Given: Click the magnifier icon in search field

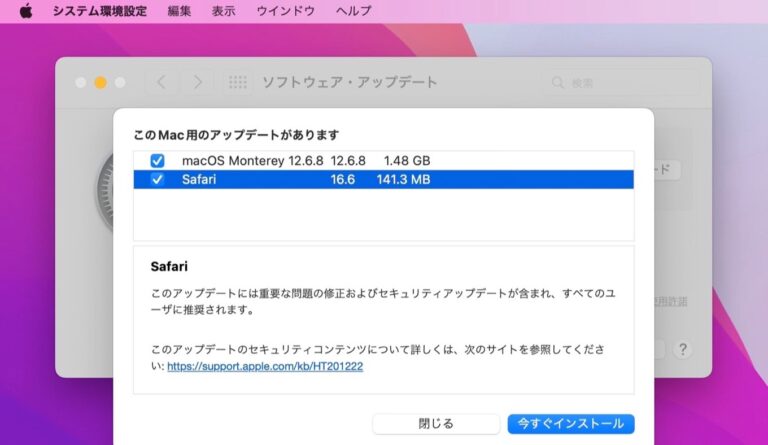Looking at the screenshot, I should (557, 83).
